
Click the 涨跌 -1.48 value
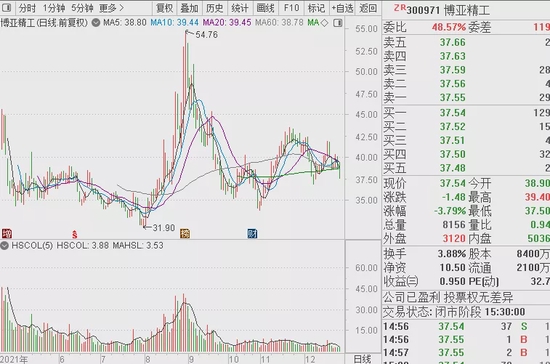click(454, 197)
